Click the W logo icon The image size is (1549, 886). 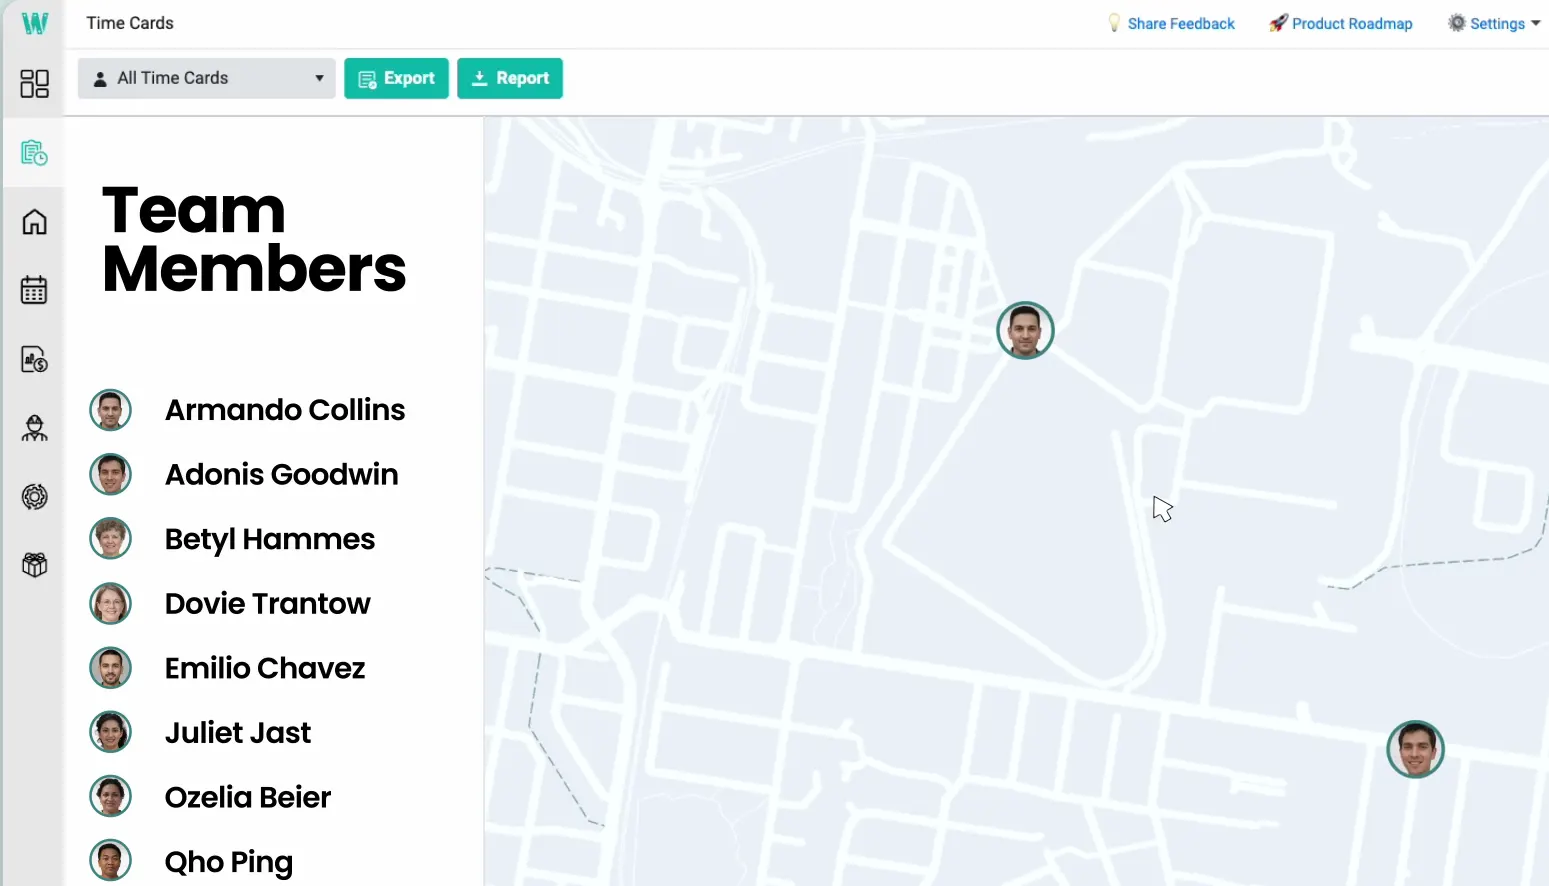pyautogui.click(x=35, y=23)
